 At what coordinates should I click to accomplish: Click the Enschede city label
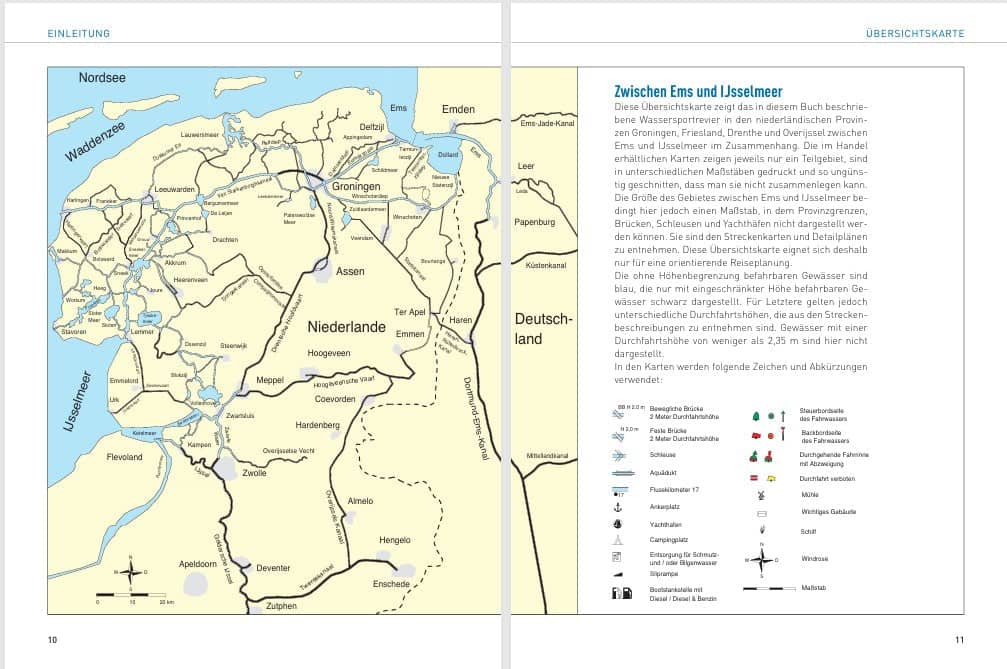pyautogui.click(x=391, y=584)
